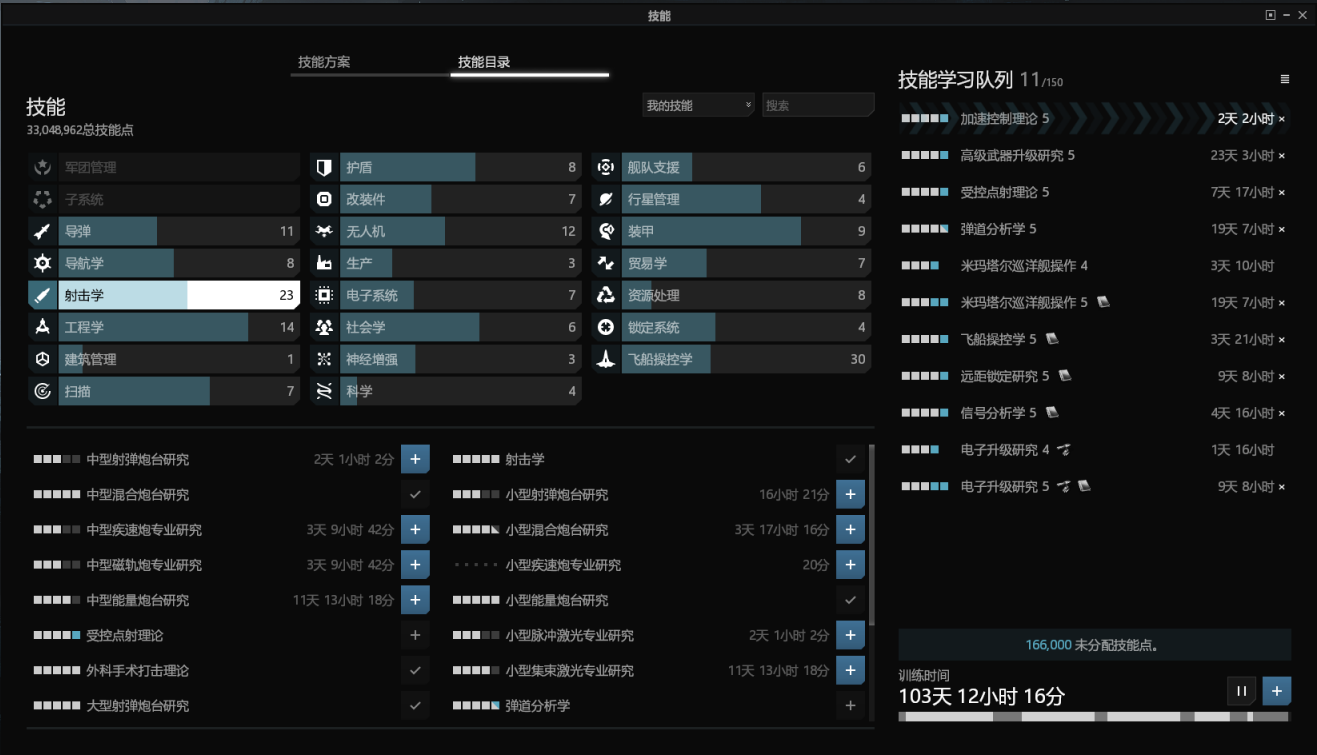Pause the skill training queue
Image resolution: width=1317 pixels, height=755 pixels.
[1241, 691]
